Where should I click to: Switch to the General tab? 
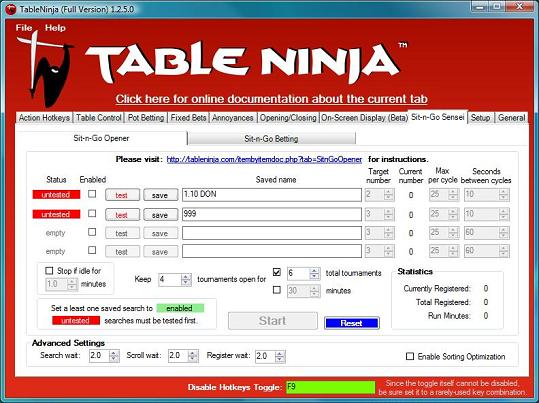pos(512,118)
